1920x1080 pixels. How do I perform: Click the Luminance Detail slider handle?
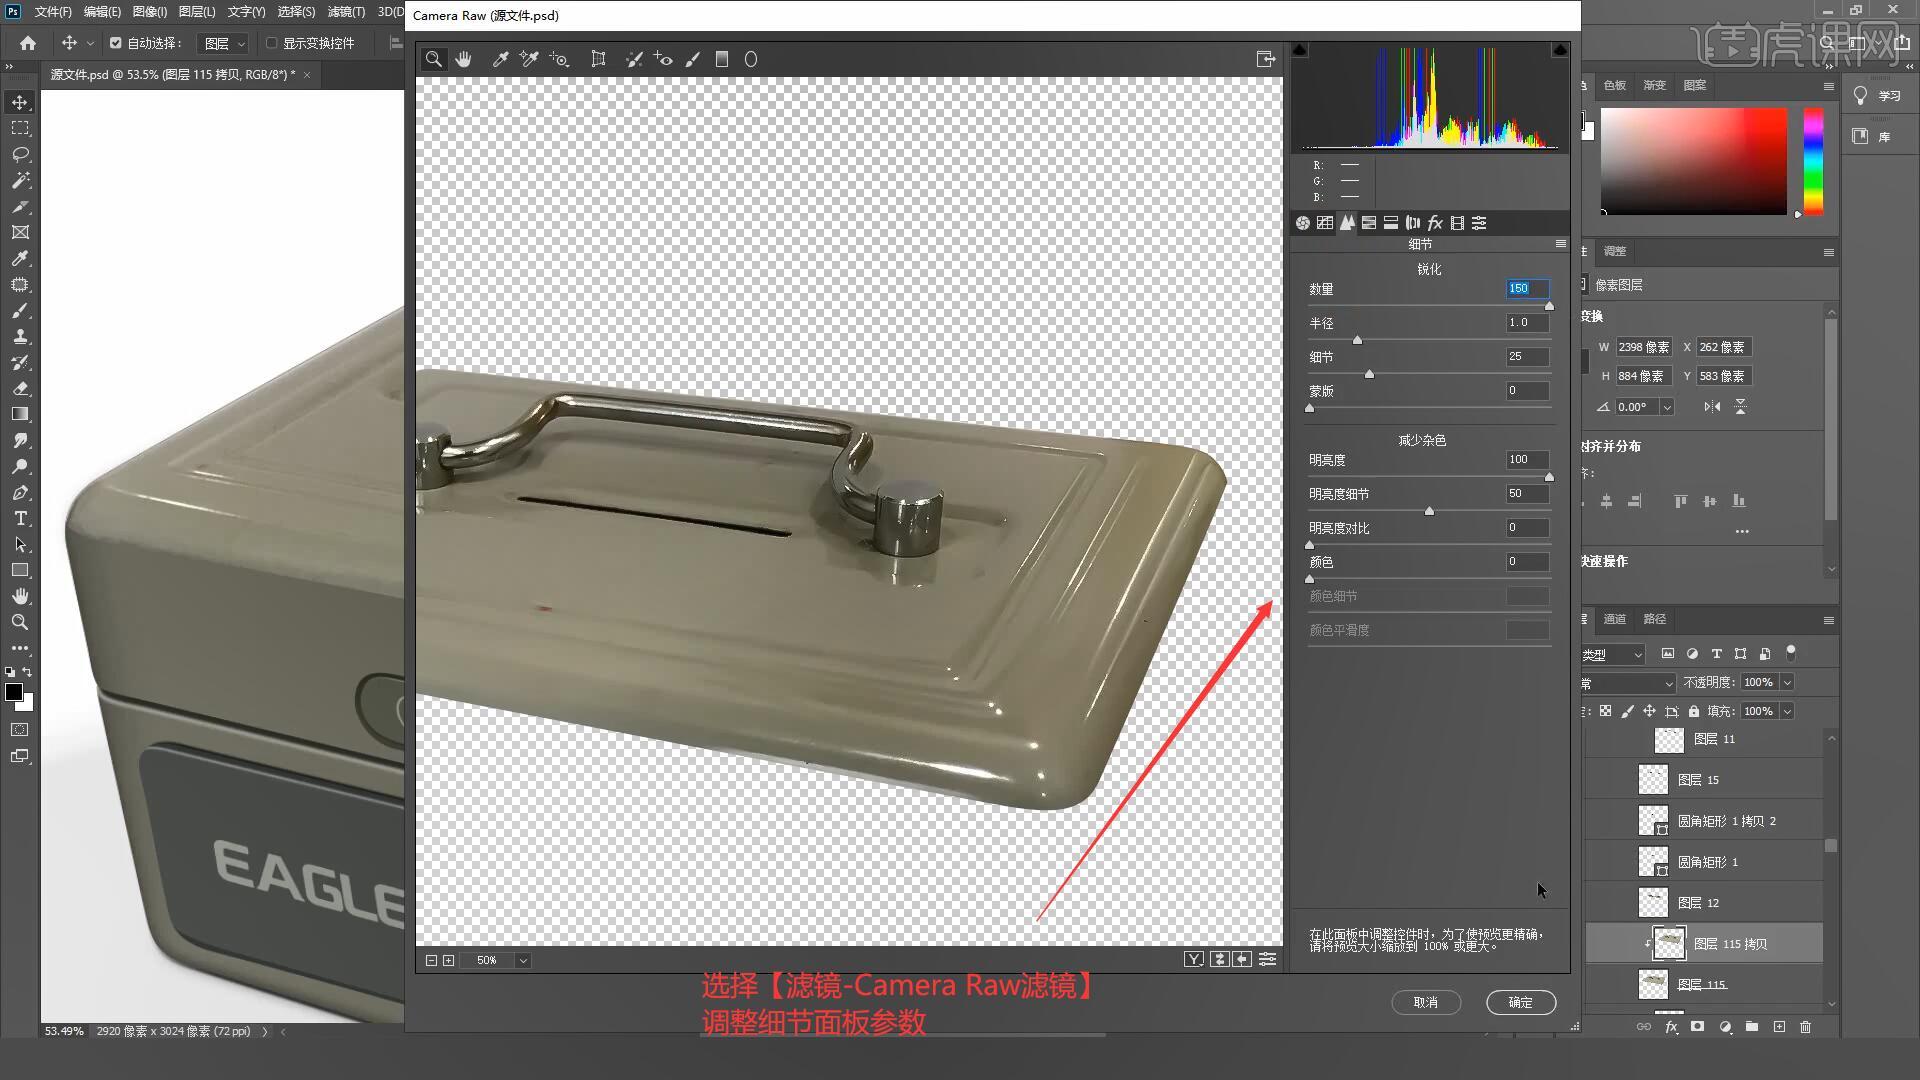[x=1429, y=511]
